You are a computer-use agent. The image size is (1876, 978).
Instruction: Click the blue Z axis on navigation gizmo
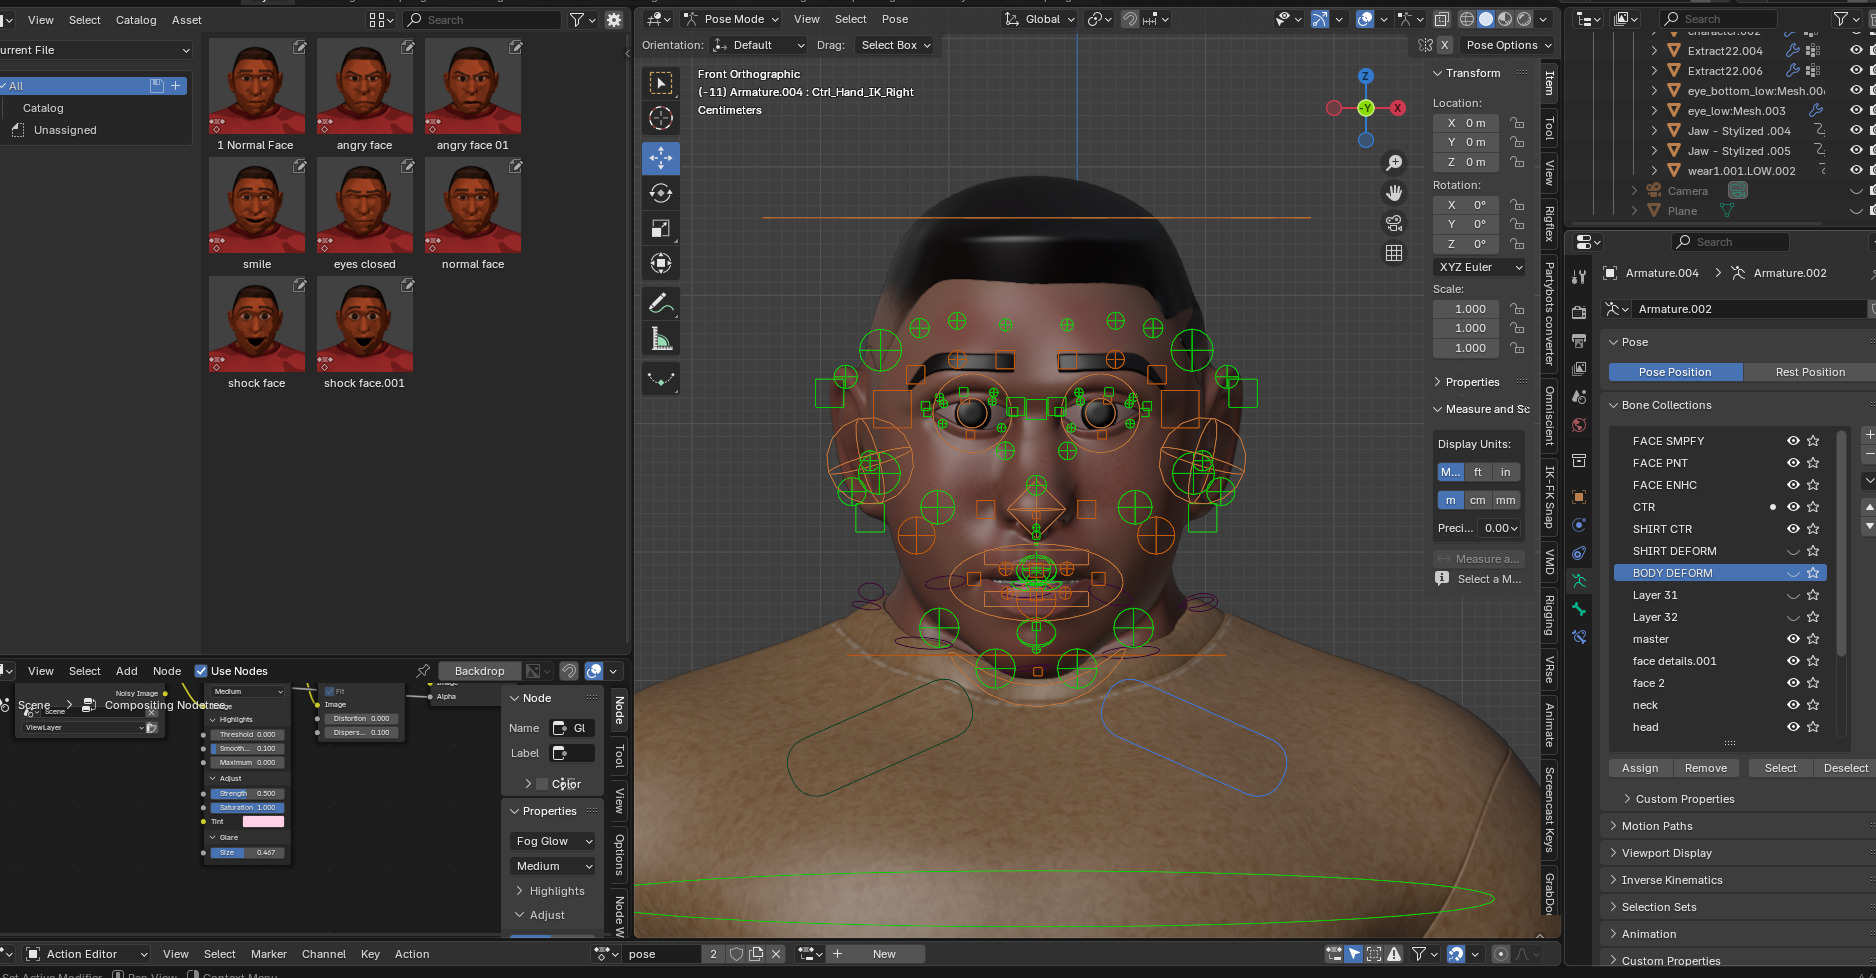click(x=1365, y=76)
